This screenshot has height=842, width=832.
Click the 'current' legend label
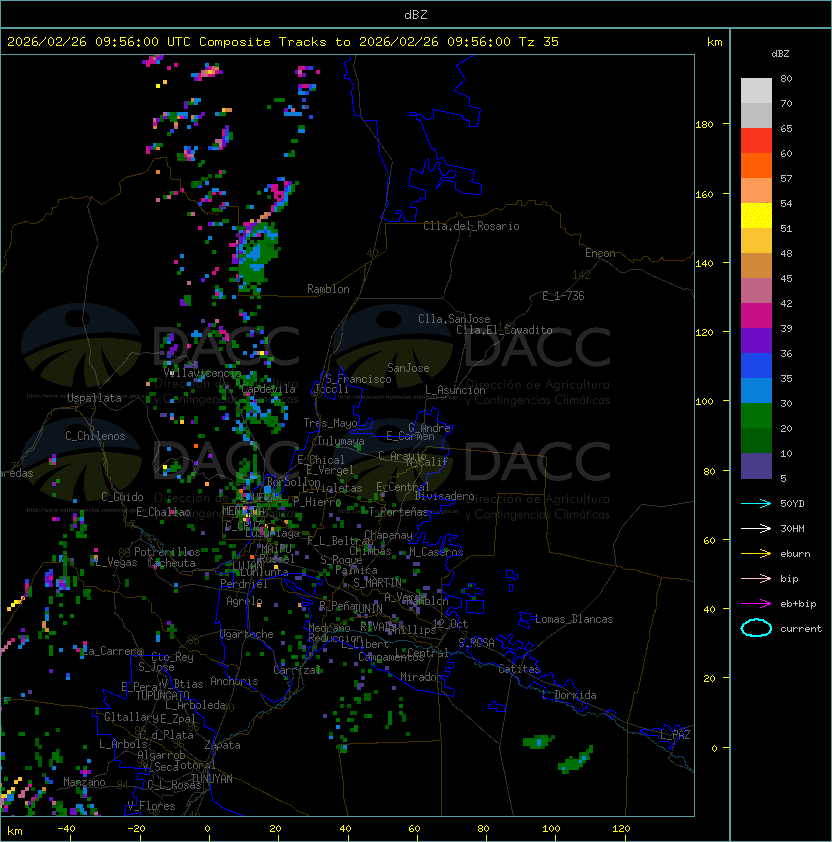click(x=801, y=629)
